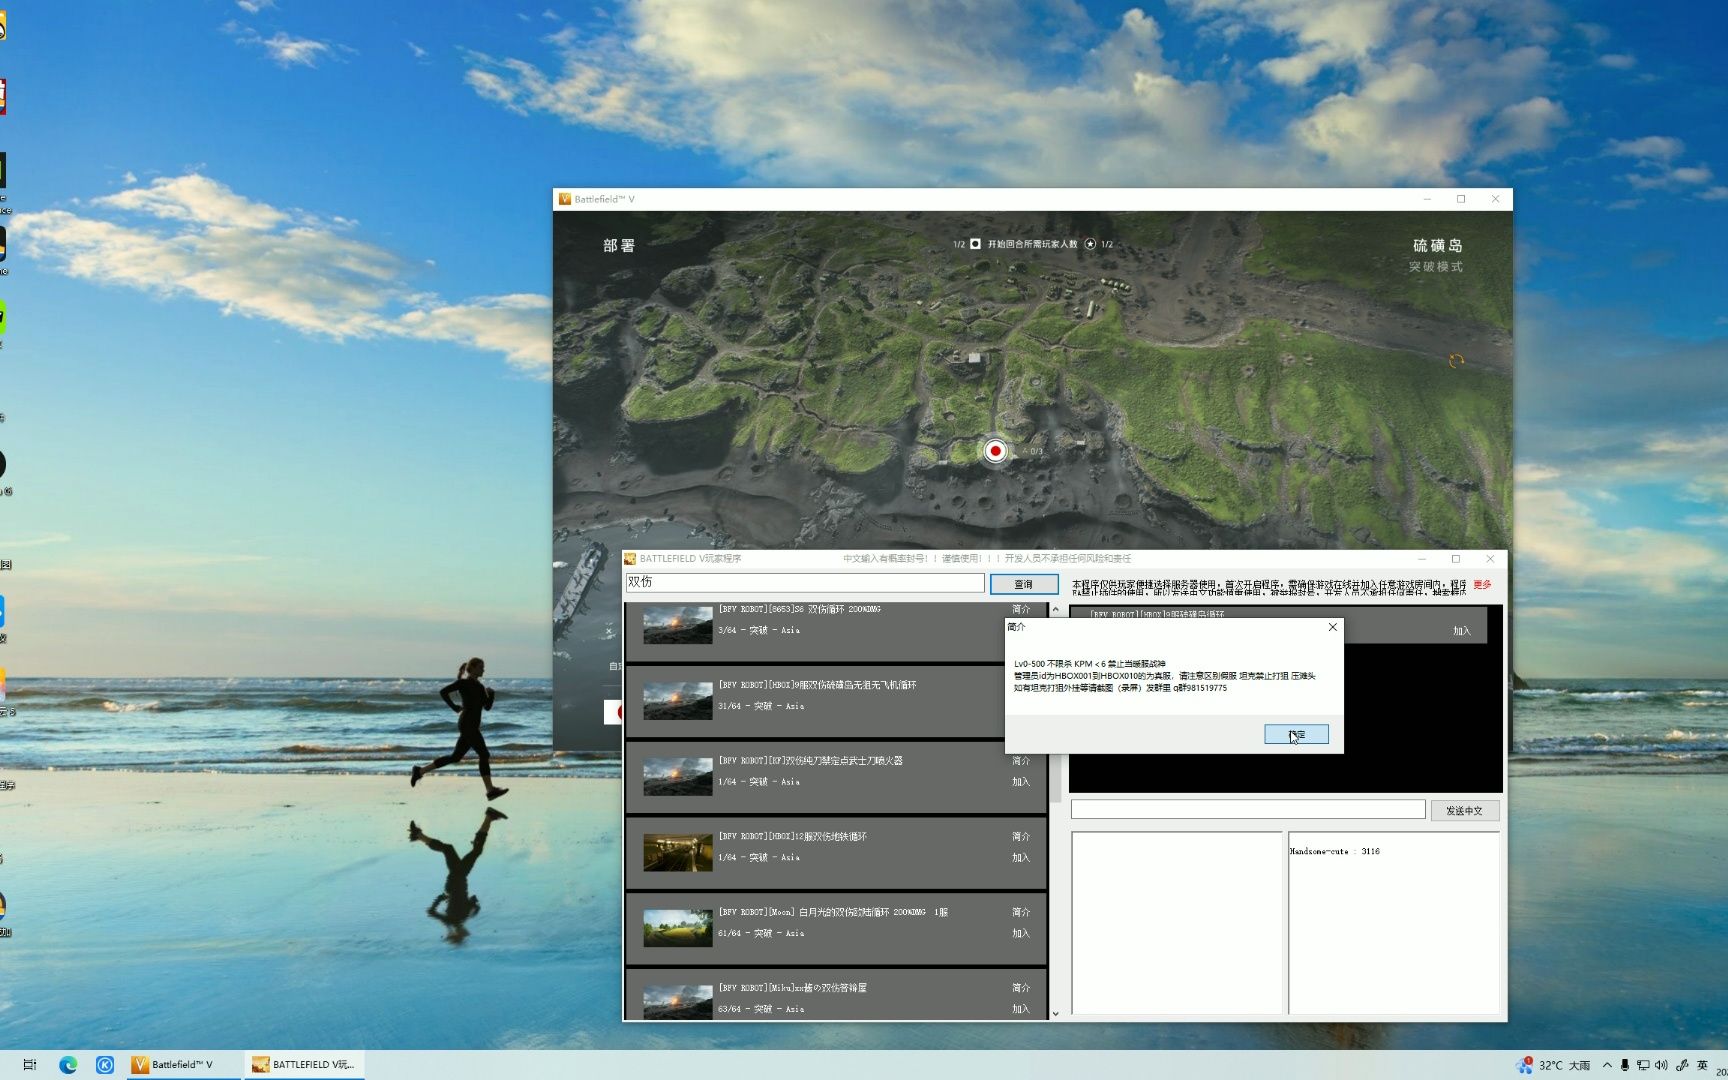Join the 武士刀喷火器 server via 加入
The image size is (1728, 1080).
click(1021, 782)
